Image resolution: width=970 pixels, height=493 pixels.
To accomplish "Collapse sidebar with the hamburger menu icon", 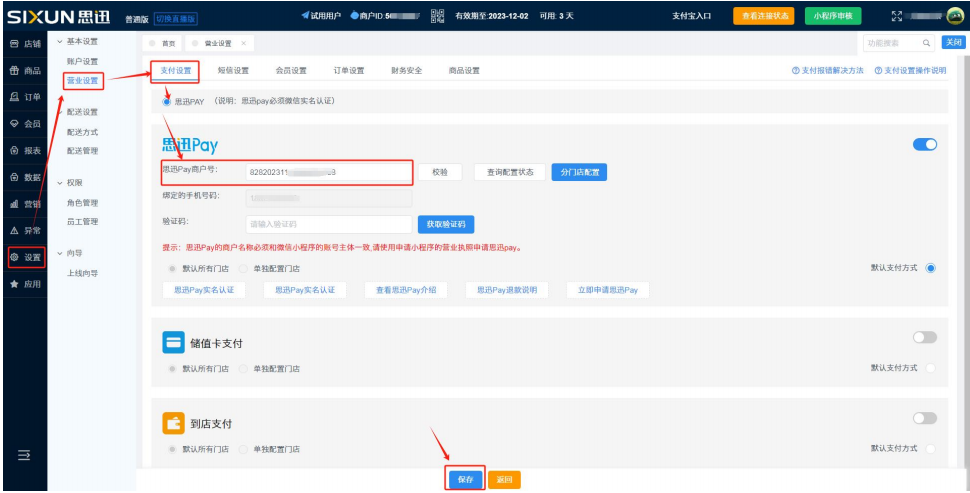I will tap(24, 456).
